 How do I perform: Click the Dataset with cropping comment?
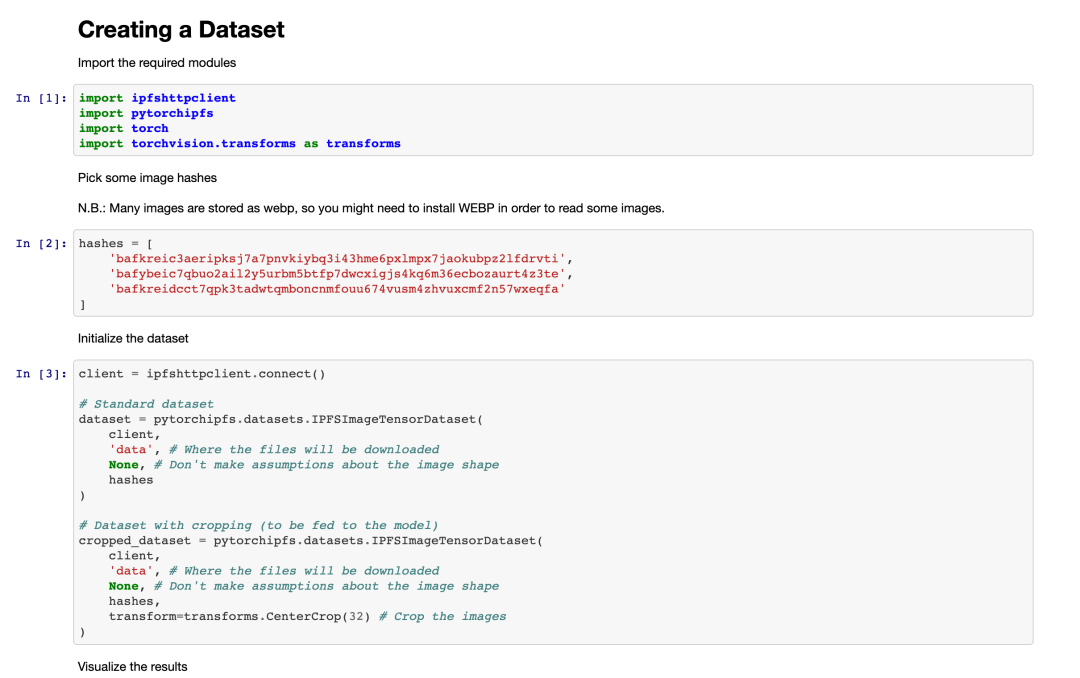click(258, 526)
